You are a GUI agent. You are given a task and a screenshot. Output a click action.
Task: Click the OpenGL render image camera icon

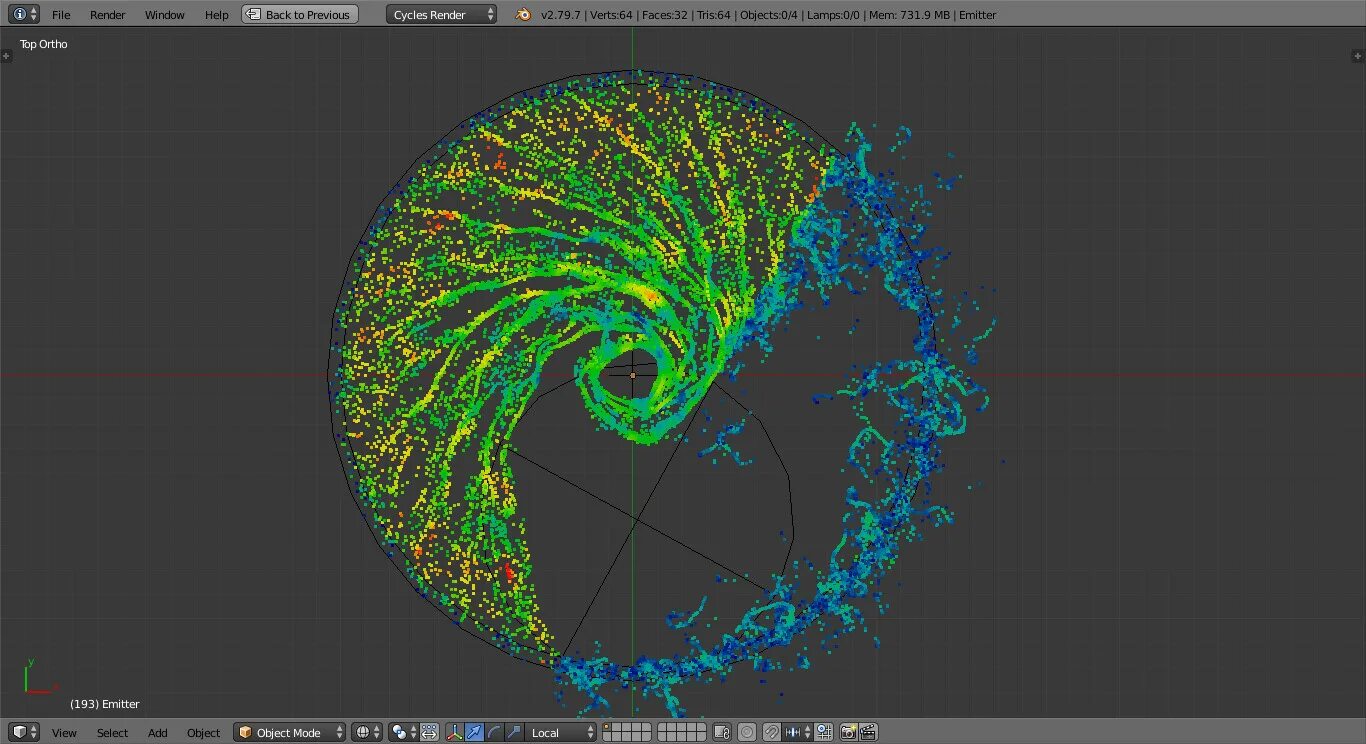[x=848, y=732]
